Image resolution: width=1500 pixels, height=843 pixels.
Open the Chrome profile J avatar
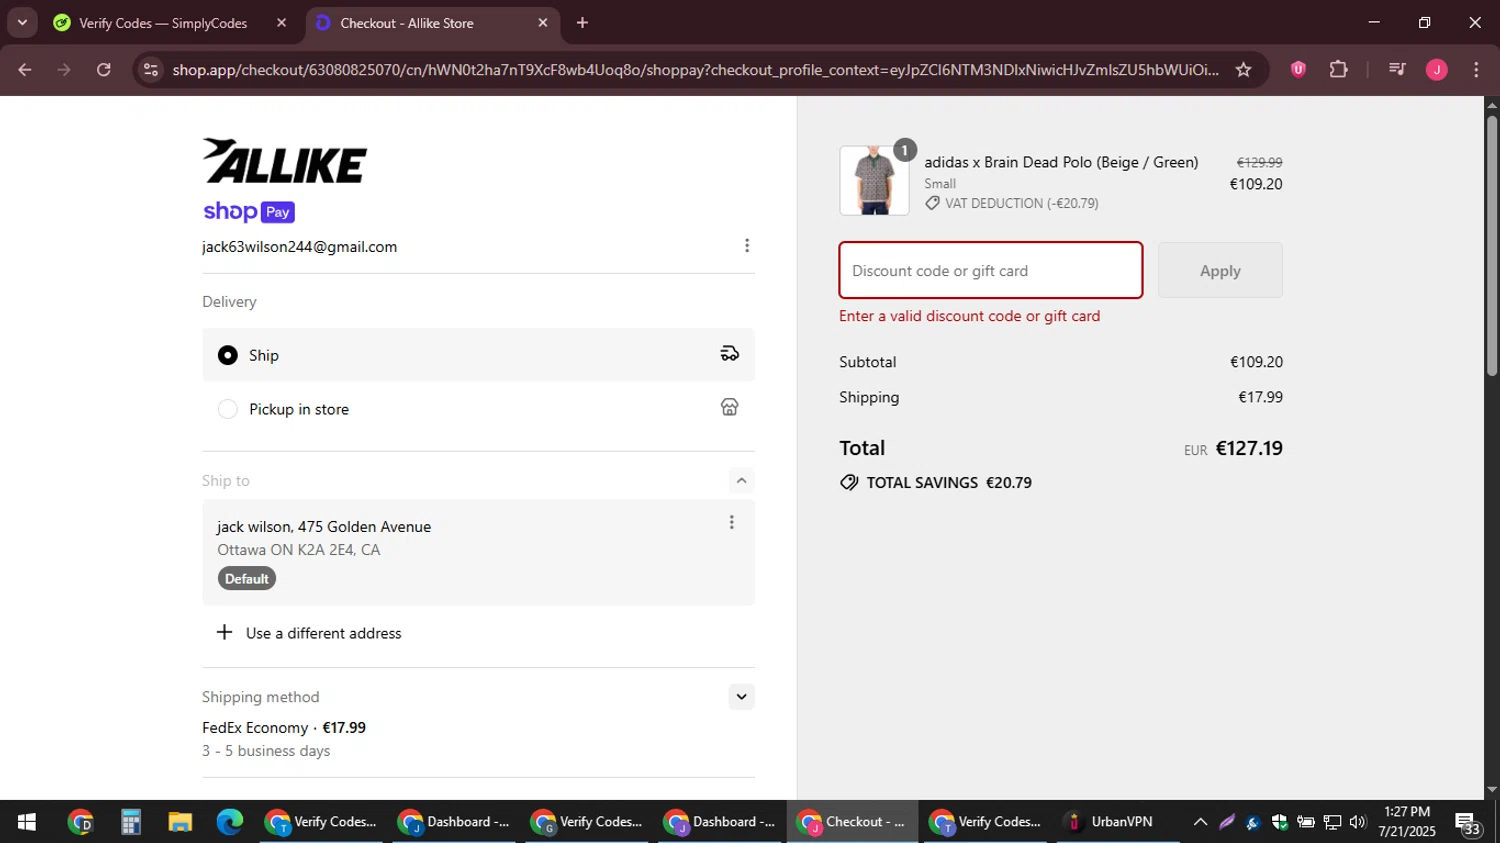point(1437,69)
